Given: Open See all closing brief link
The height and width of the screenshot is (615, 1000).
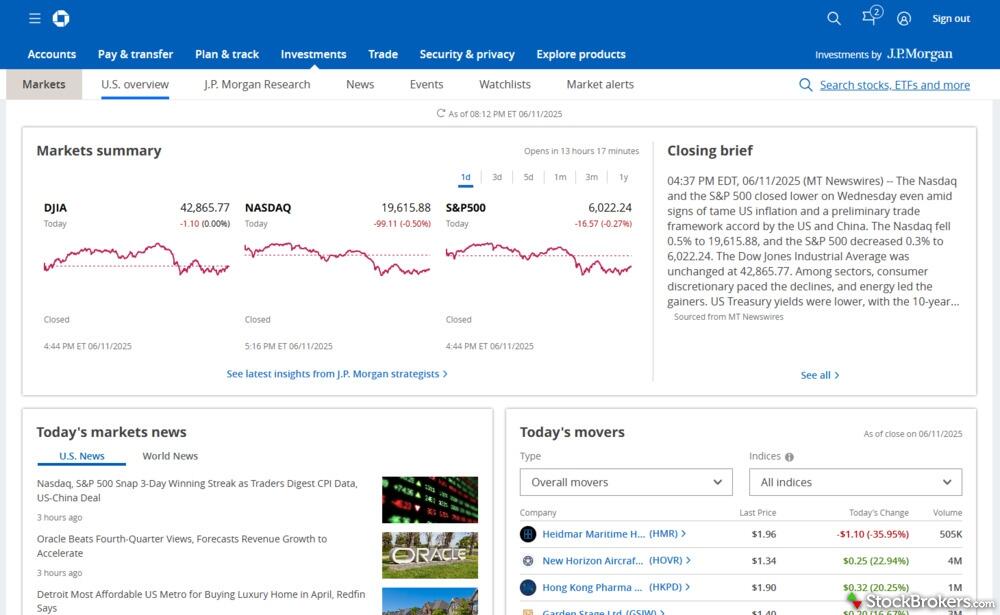Looking at the screenshot, I should (x=819, y=375).
